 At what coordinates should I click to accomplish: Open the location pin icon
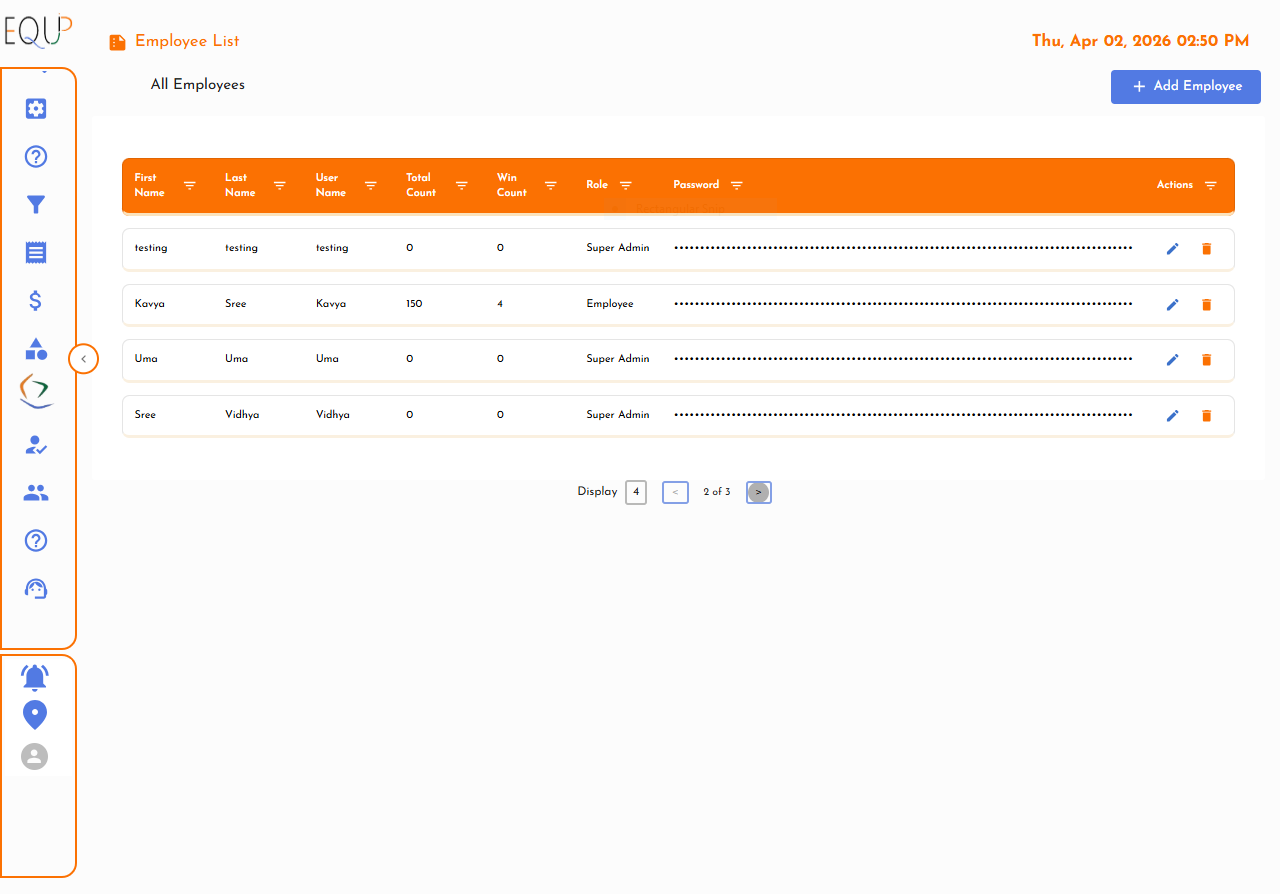coord(35,715)
